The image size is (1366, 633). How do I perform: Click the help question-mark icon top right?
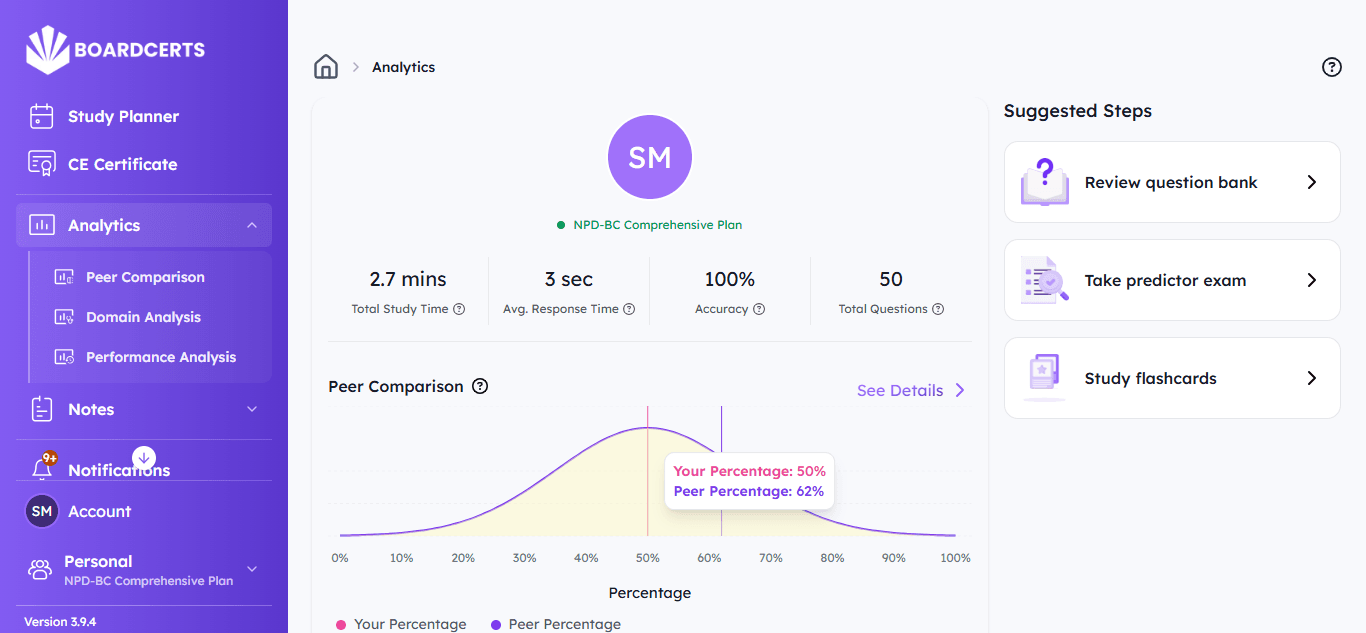point(1331,66)
